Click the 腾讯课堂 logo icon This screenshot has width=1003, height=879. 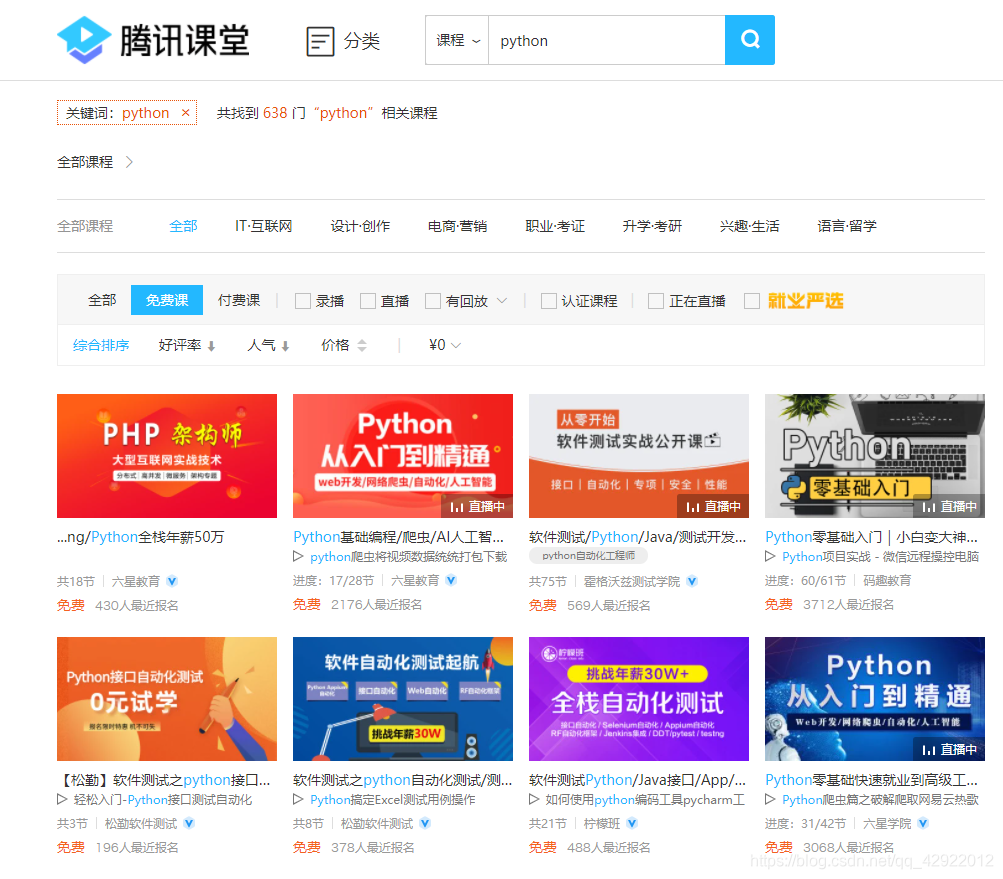pos(83,40)
